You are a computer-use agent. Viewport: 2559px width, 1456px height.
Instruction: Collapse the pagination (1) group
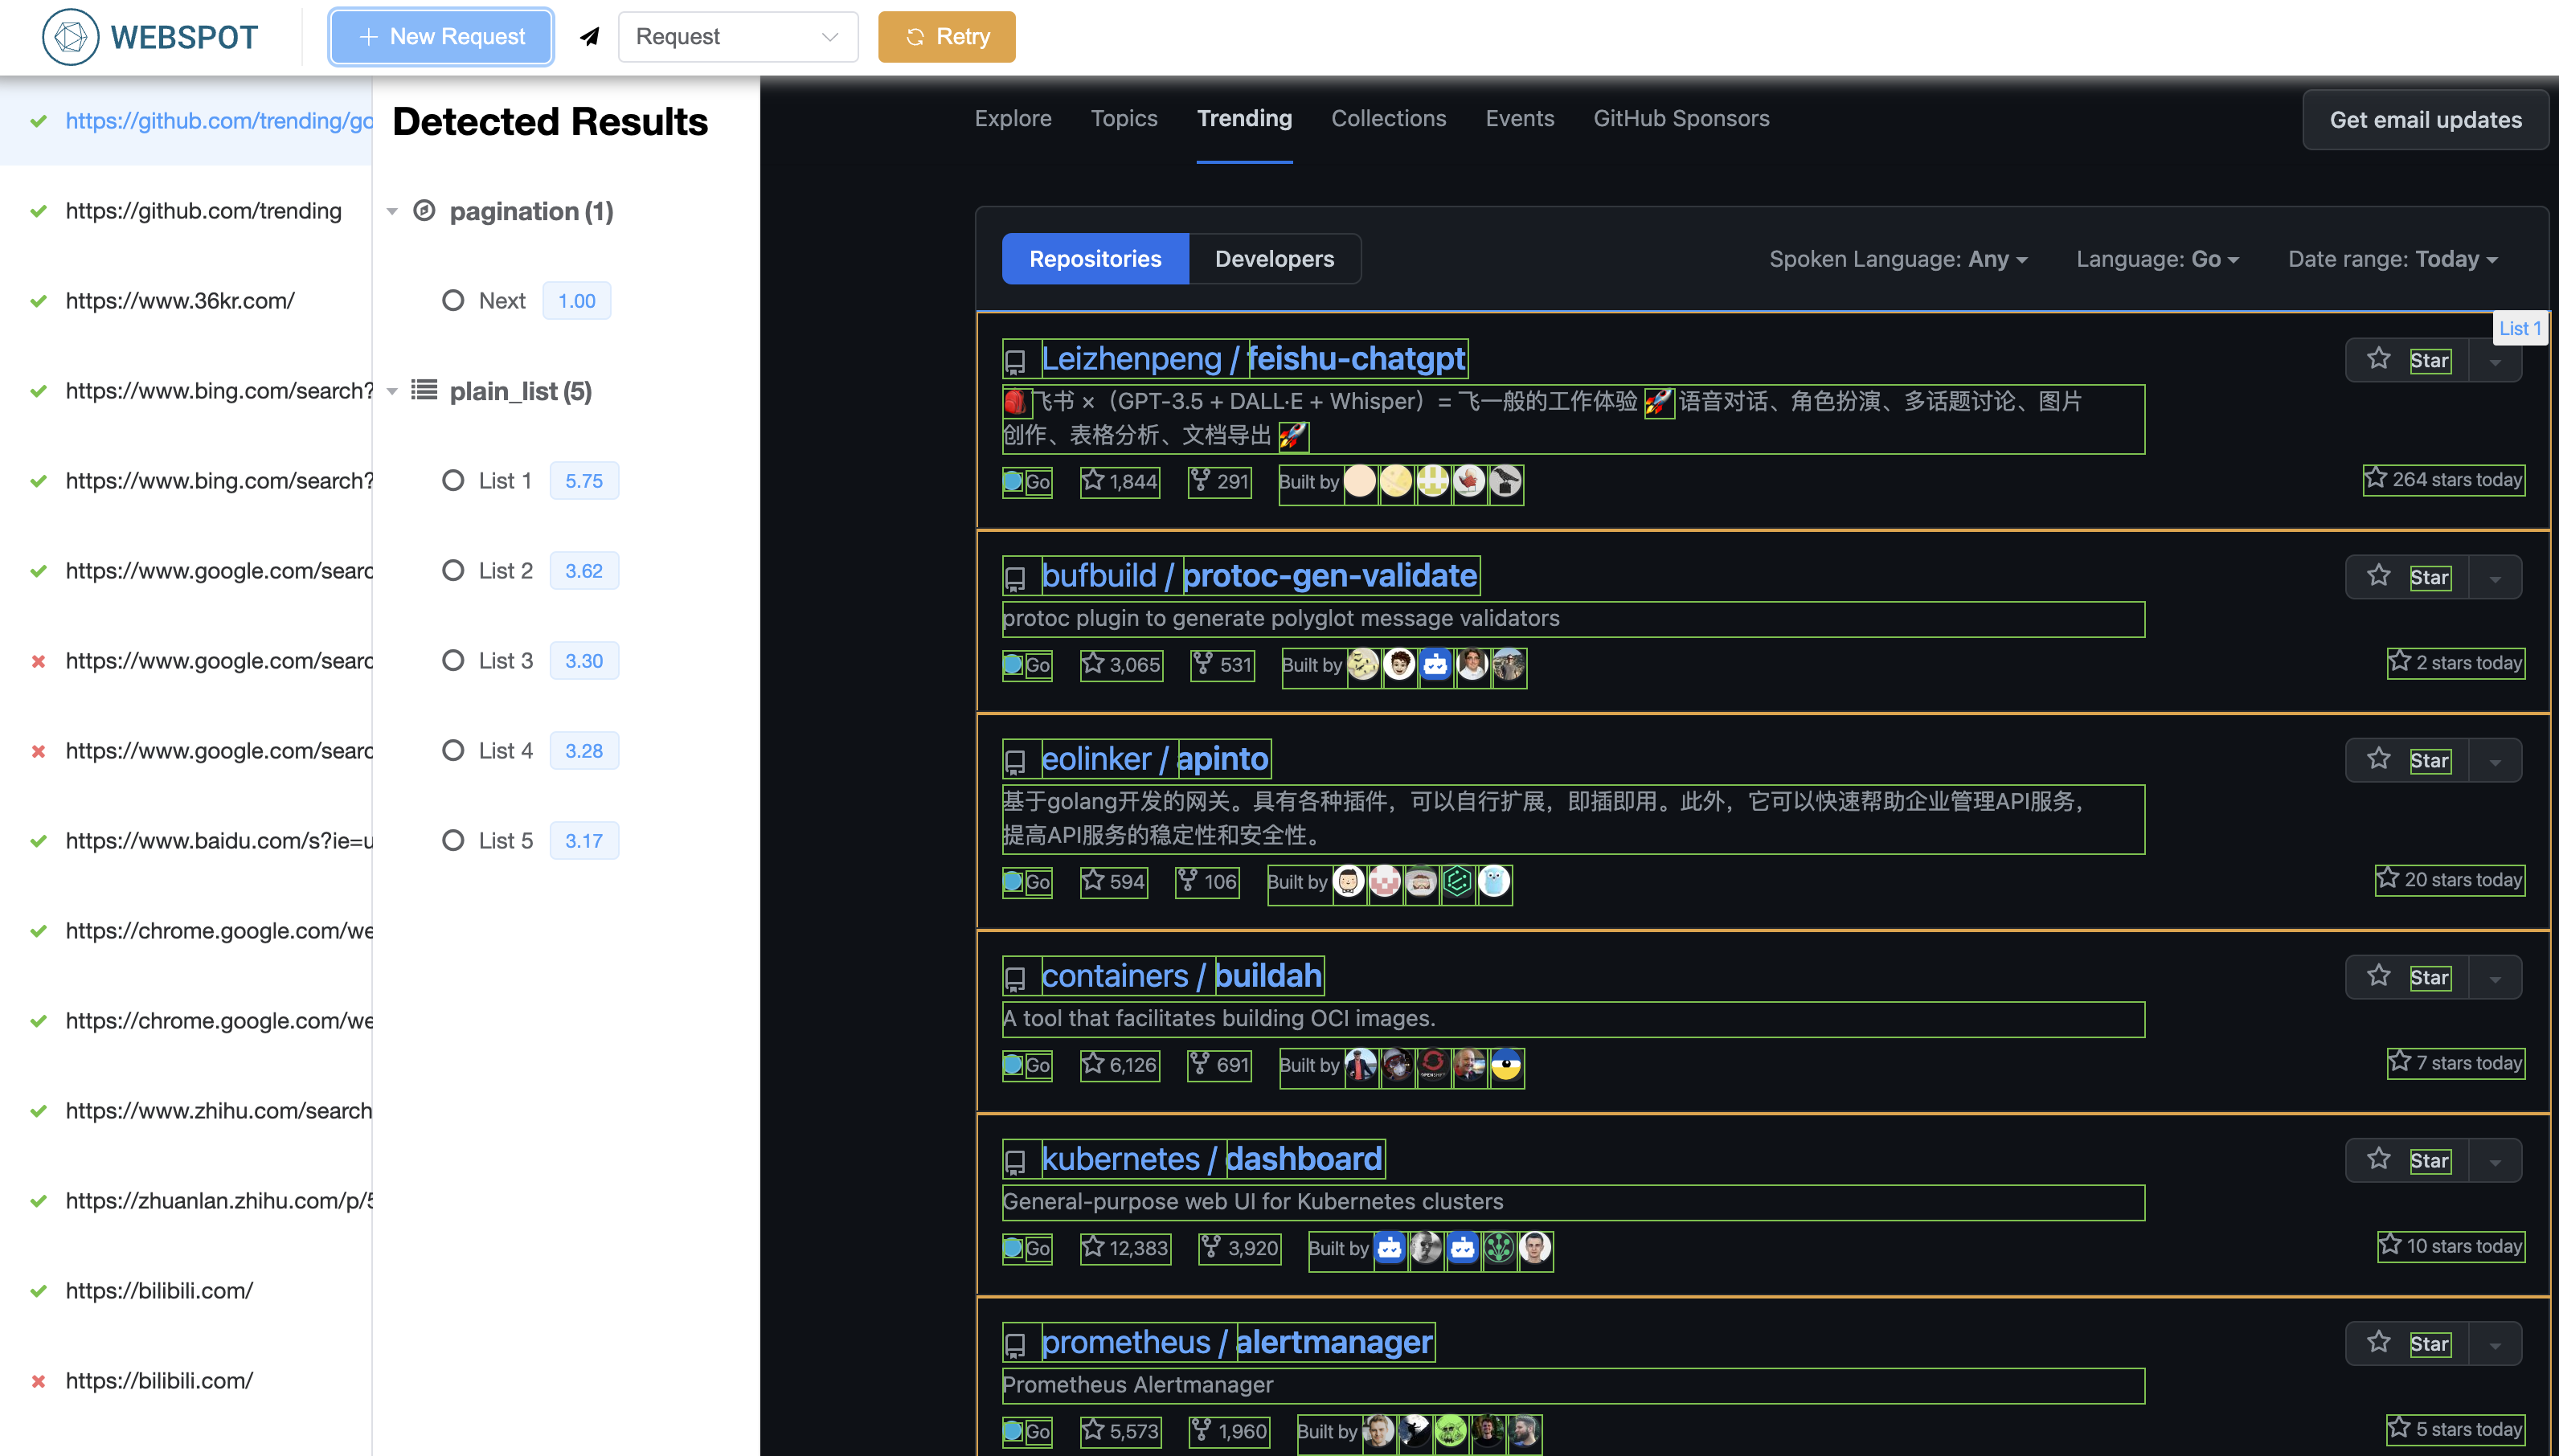coord(392,211)
